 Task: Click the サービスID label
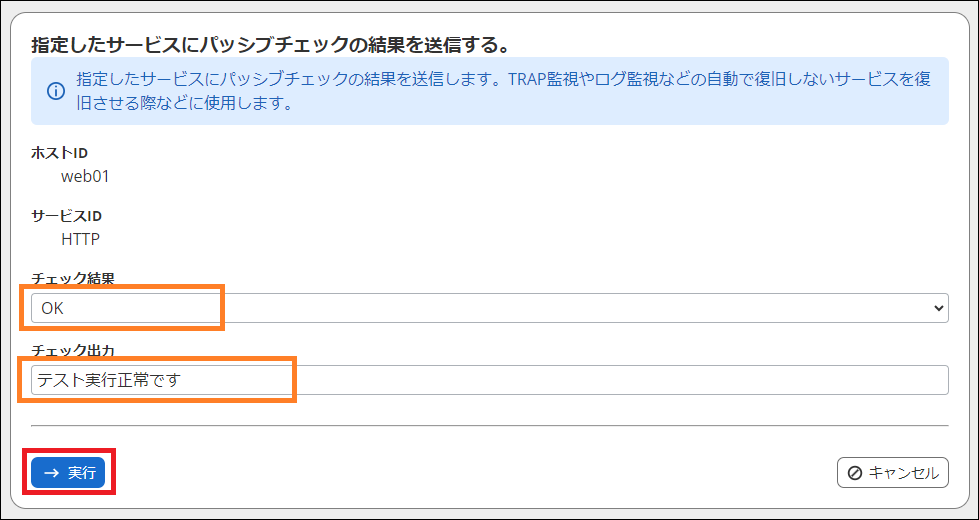click(x=66, y=215)
